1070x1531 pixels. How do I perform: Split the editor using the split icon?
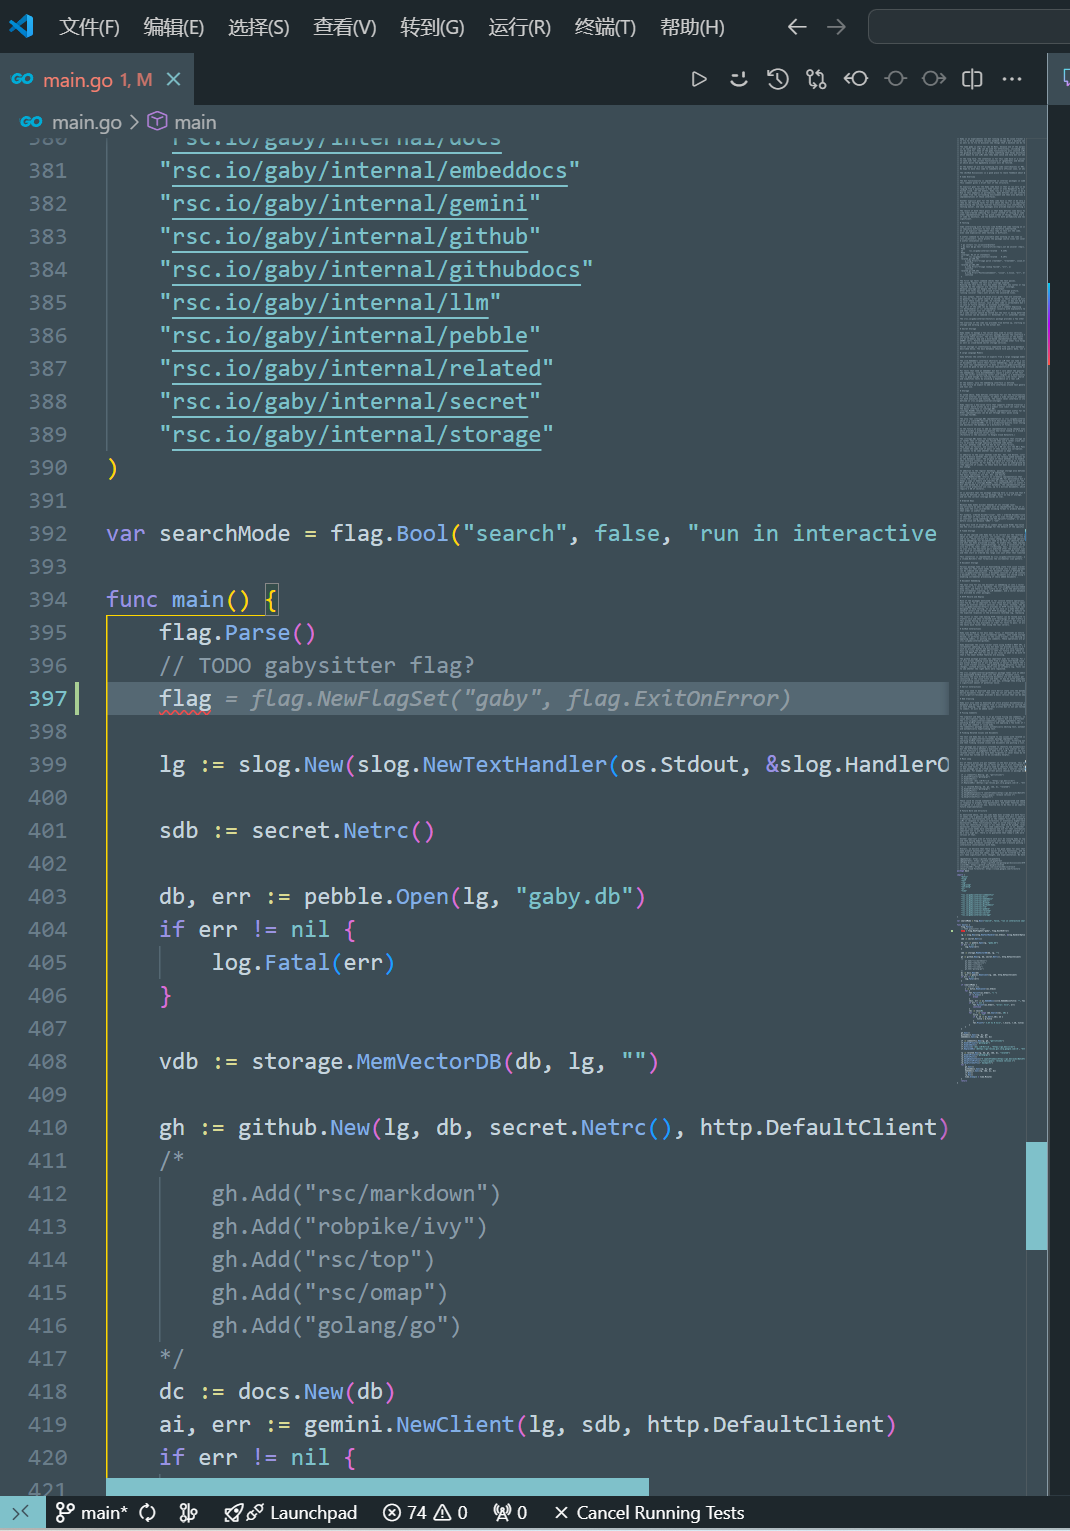971,78
